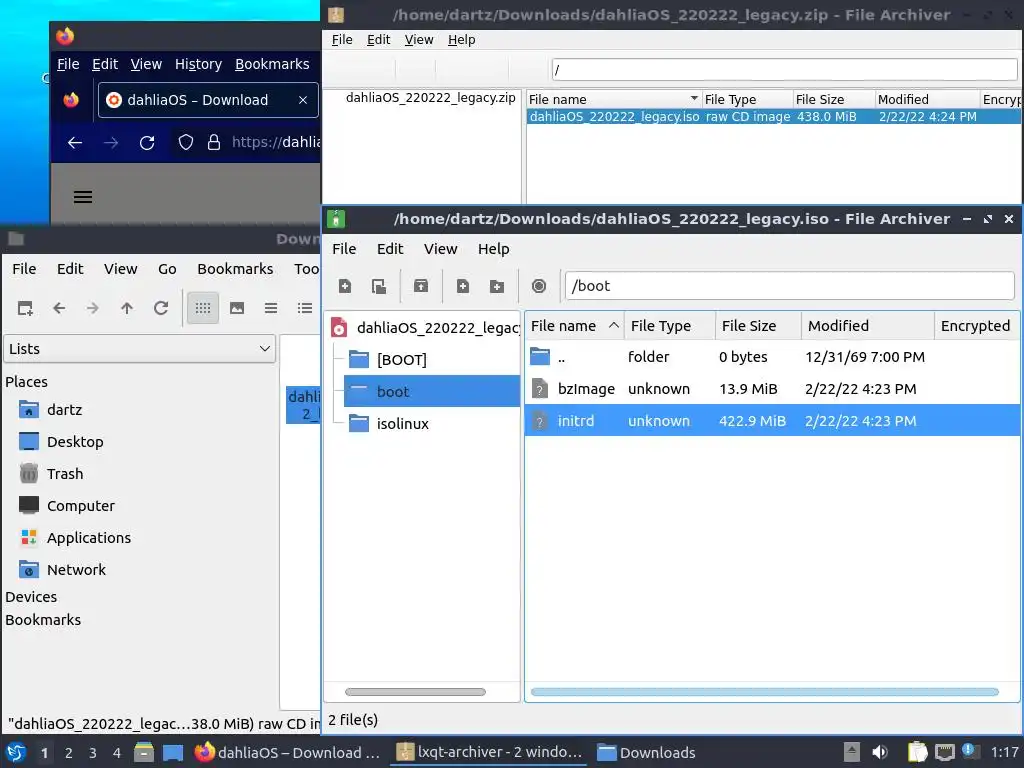
Task: Open History menu in Firefox
Action: tap(198, 64)
